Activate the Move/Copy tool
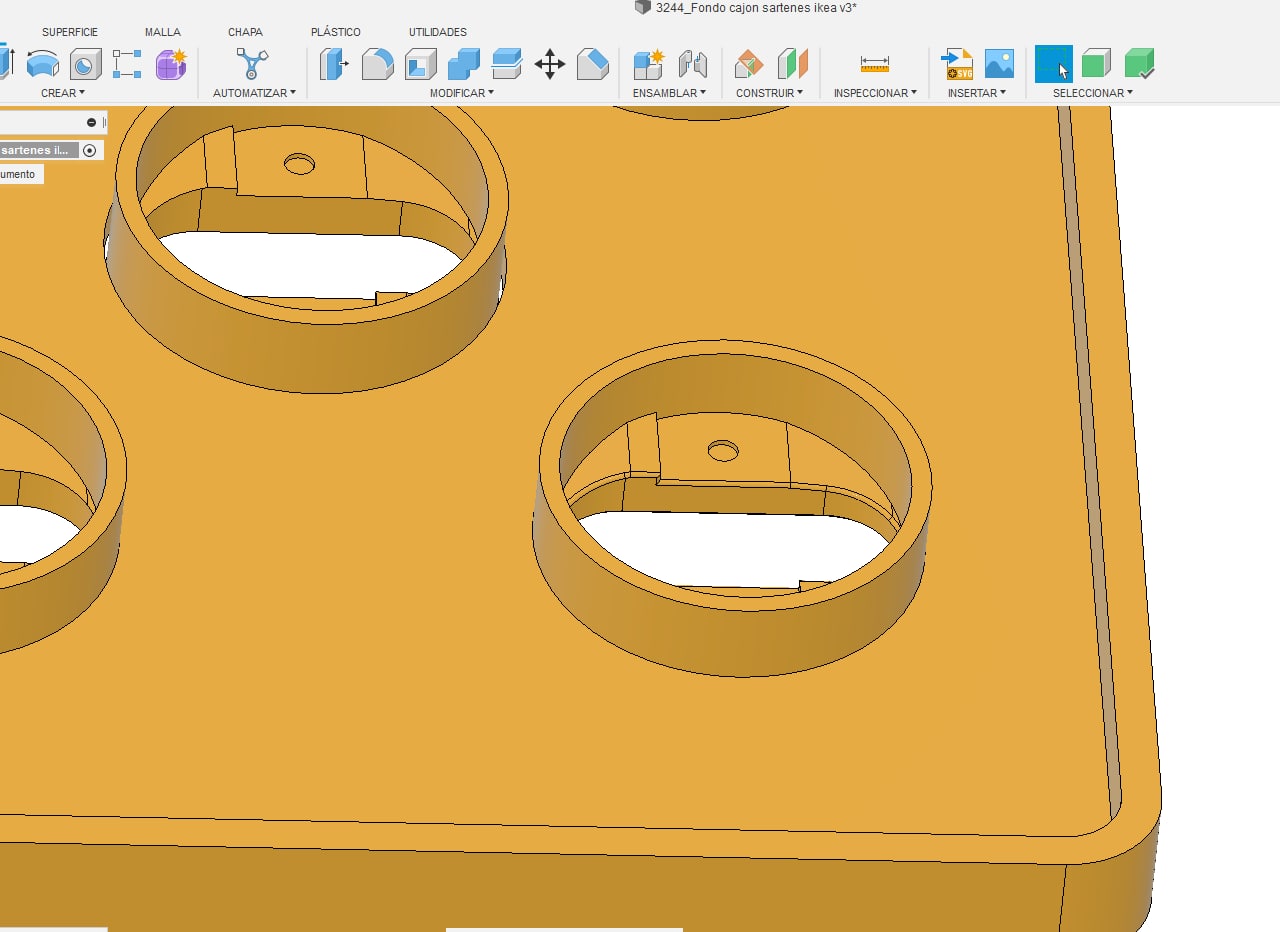 click(x=549, y=64)
